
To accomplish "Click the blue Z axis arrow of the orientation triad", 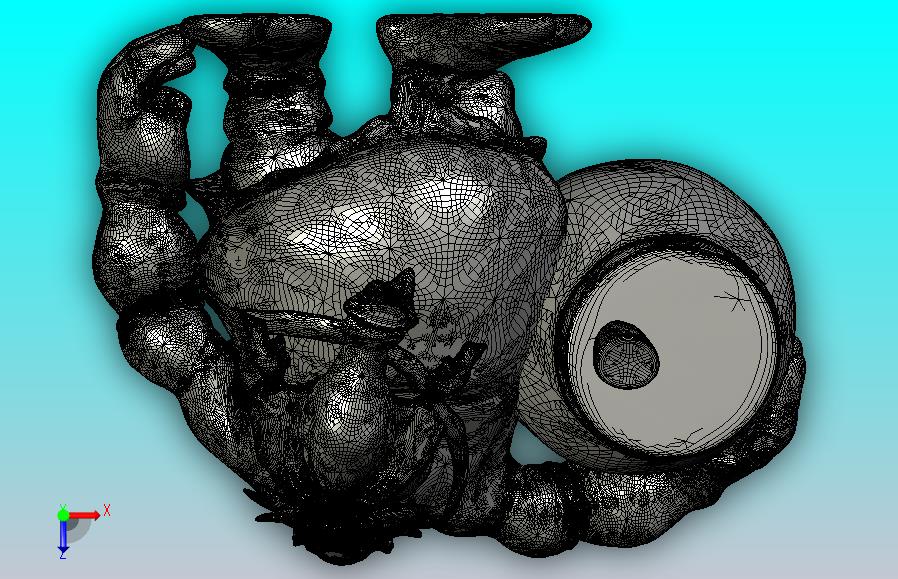I will (63, 536).
